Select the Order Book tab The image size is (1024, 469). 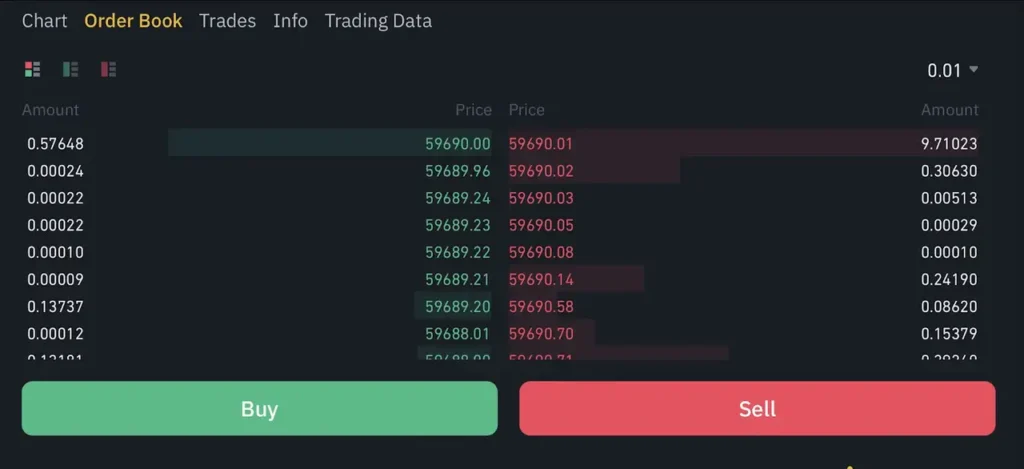click(133, 21)
